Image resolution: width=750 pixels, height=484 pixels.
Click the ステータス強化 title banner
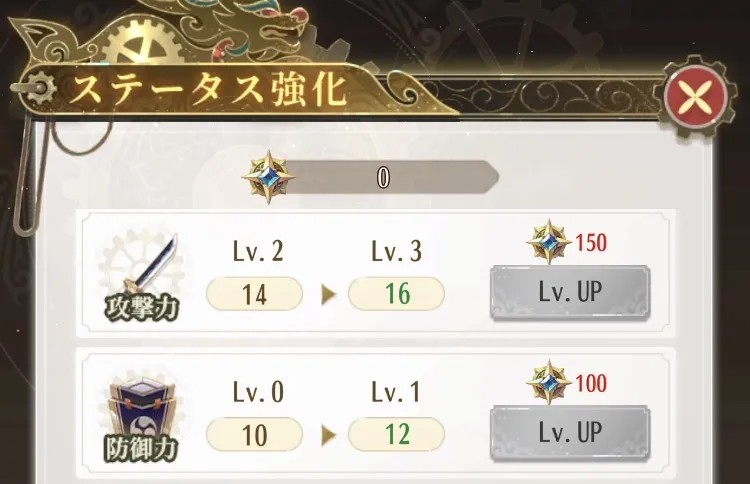coord(209,89)
